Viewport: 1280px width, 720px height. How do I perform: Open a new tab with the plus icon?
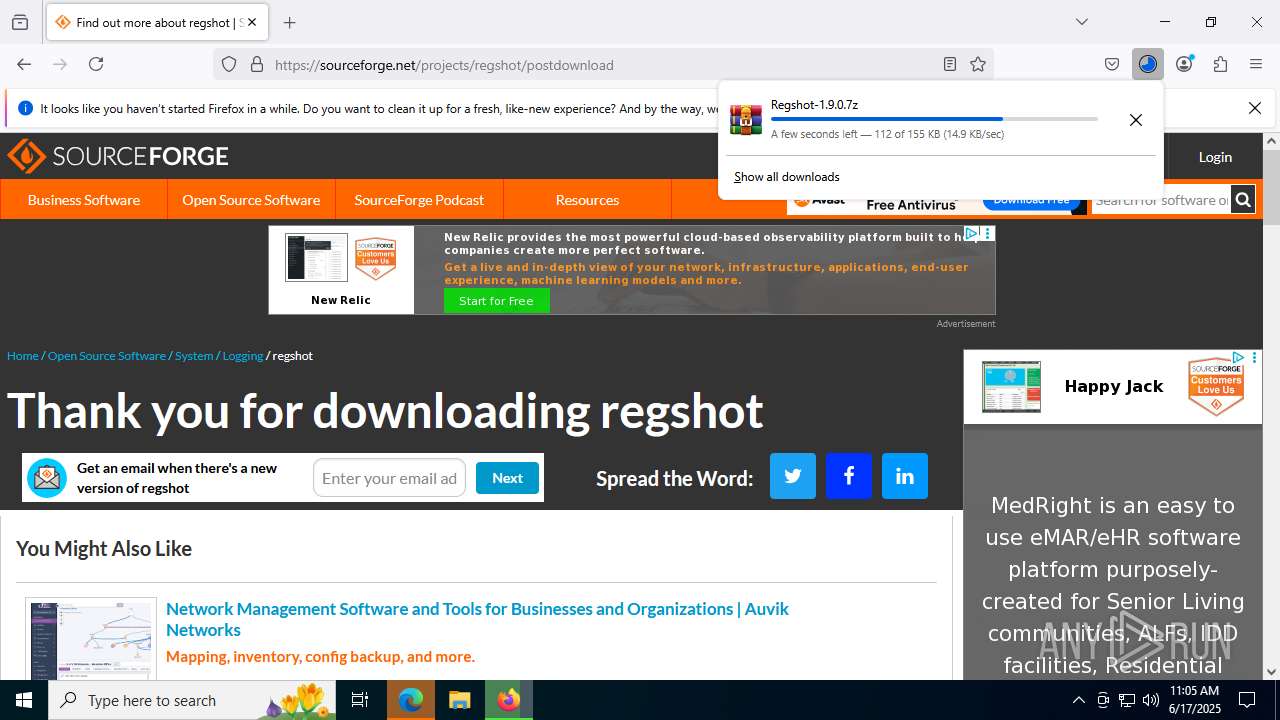290,22
